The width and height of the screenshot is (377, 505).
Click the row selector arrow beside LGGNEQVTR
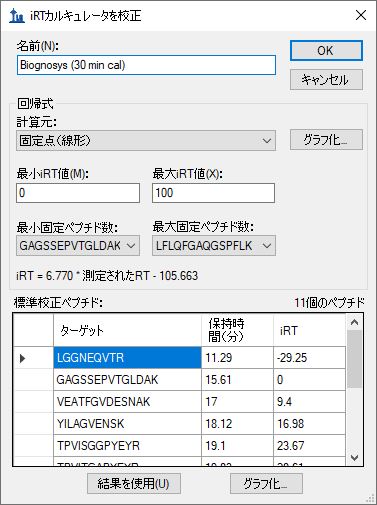coord(22,358)
